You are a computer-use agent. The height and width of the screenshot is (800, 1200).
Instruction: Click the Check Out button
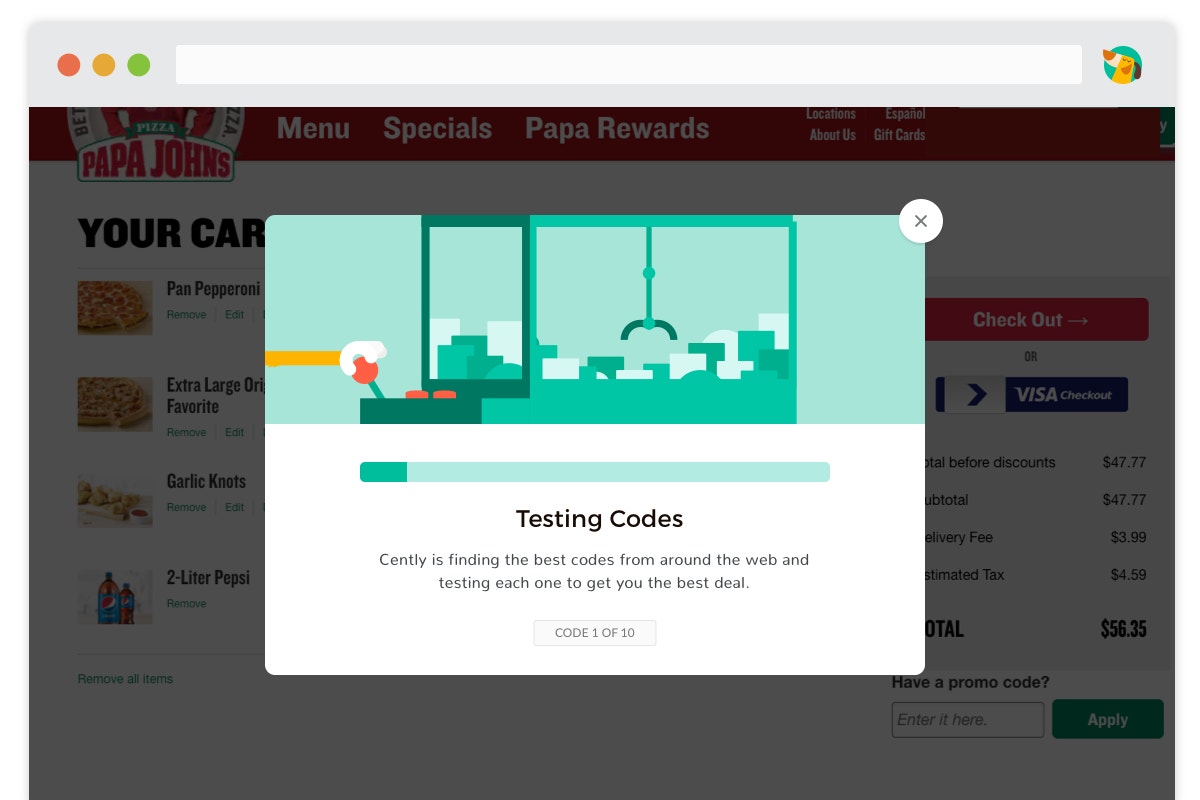pos(1036,320)
